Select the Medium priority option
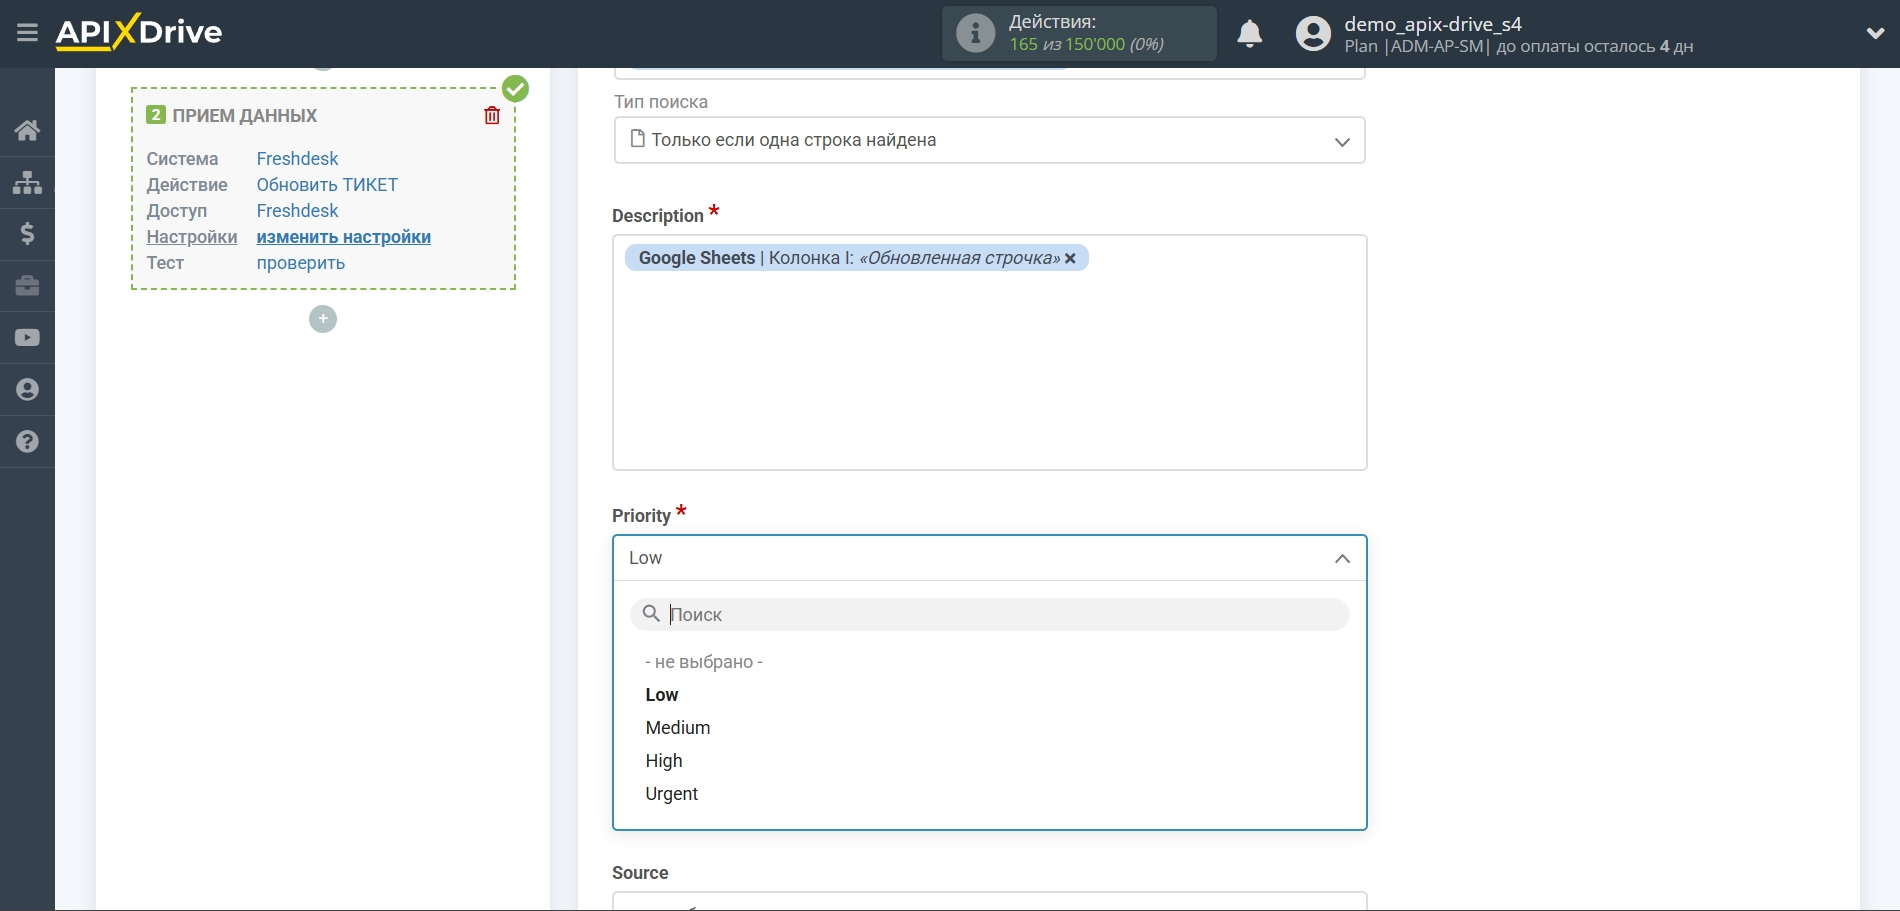Screen dimensions: 1900x911 [678, 728]
